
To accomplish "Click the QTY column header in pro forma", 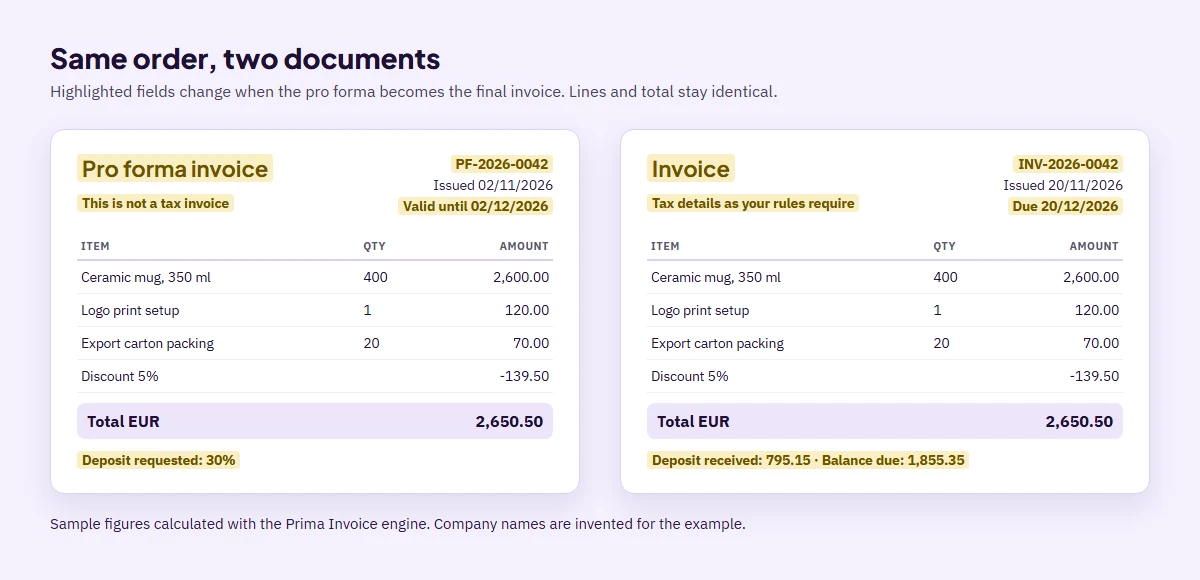I will (374, 246).
